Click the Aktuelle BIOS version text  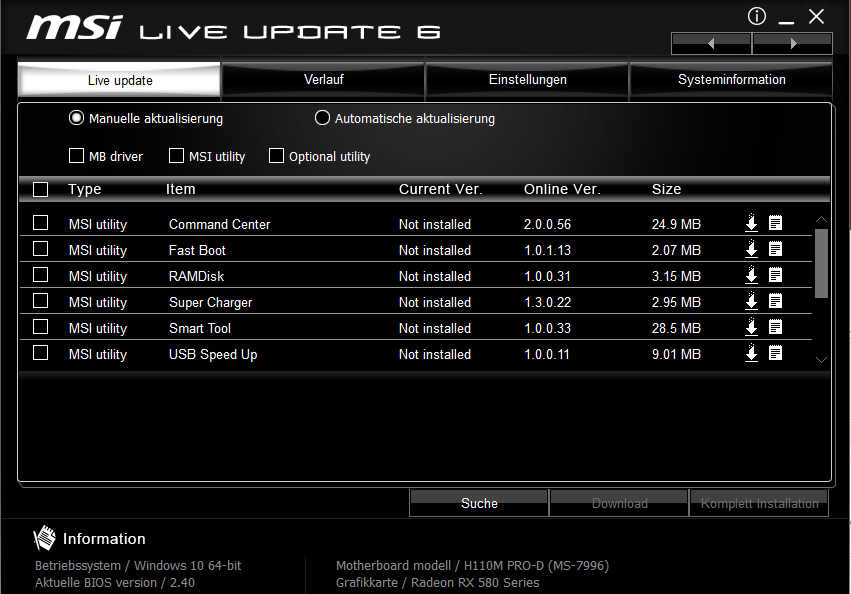point(115,583)
